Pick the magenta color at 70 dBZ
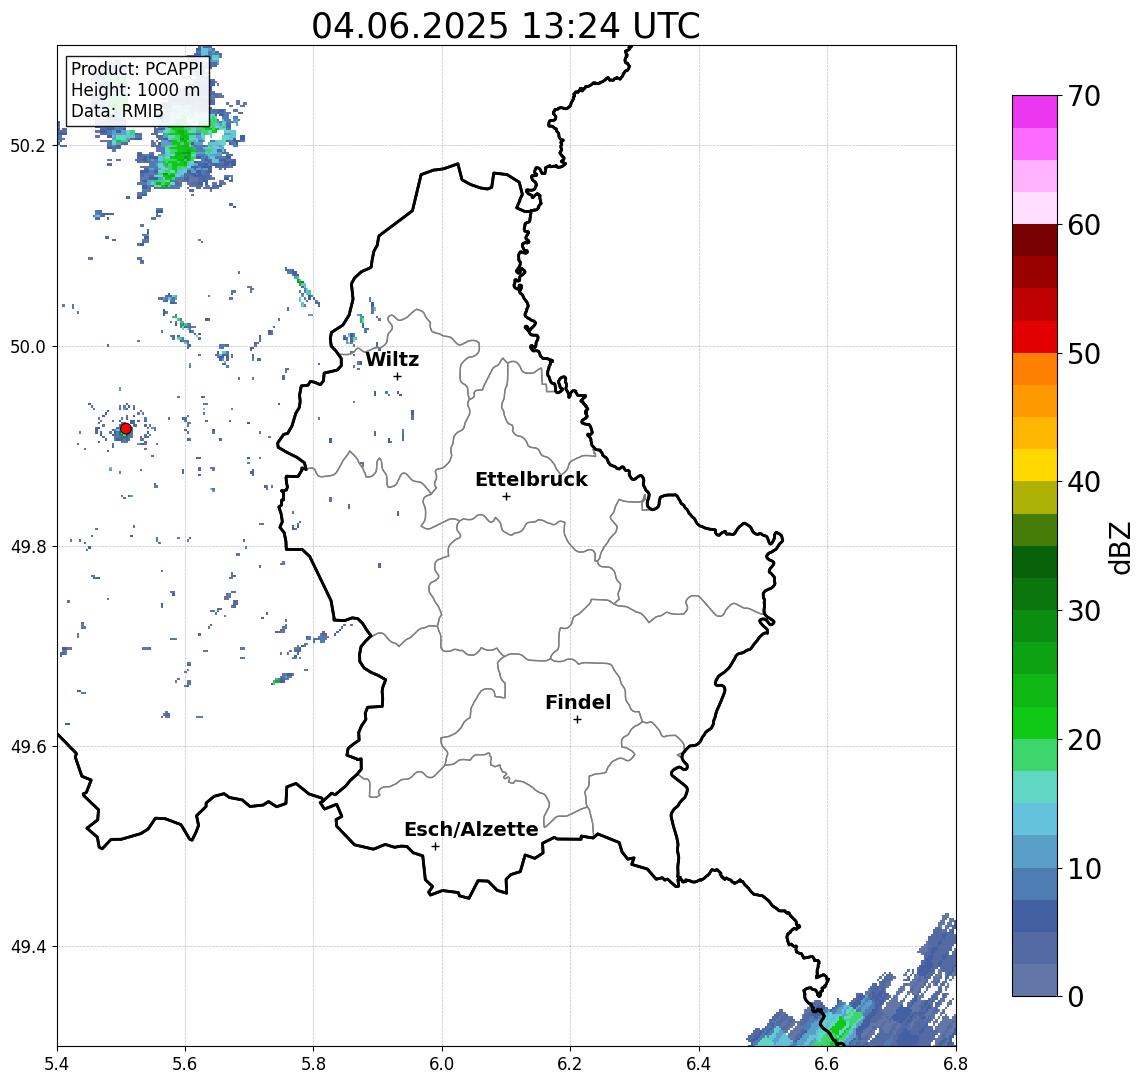Viewport: 1145px width, 1084px height. point(1035,112)
